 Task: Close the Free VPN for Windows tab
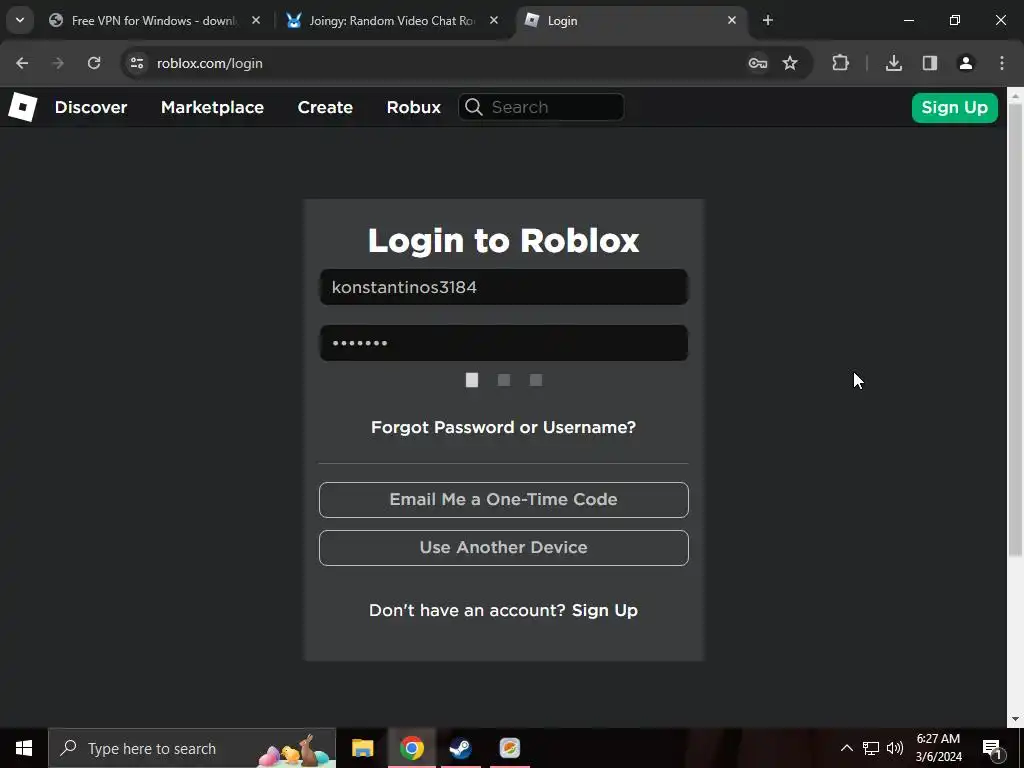pyautogui.click(x=256, y=20)
